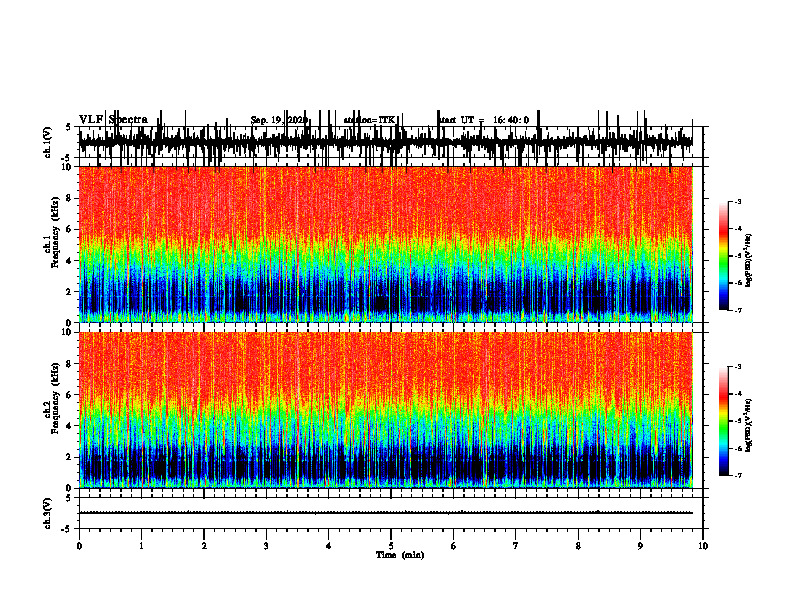Viewport: 792px width, 612px height.
Task: Click the ch.1 spectrogram color bar
Action: pyautogui.click(x=723, y=256)
